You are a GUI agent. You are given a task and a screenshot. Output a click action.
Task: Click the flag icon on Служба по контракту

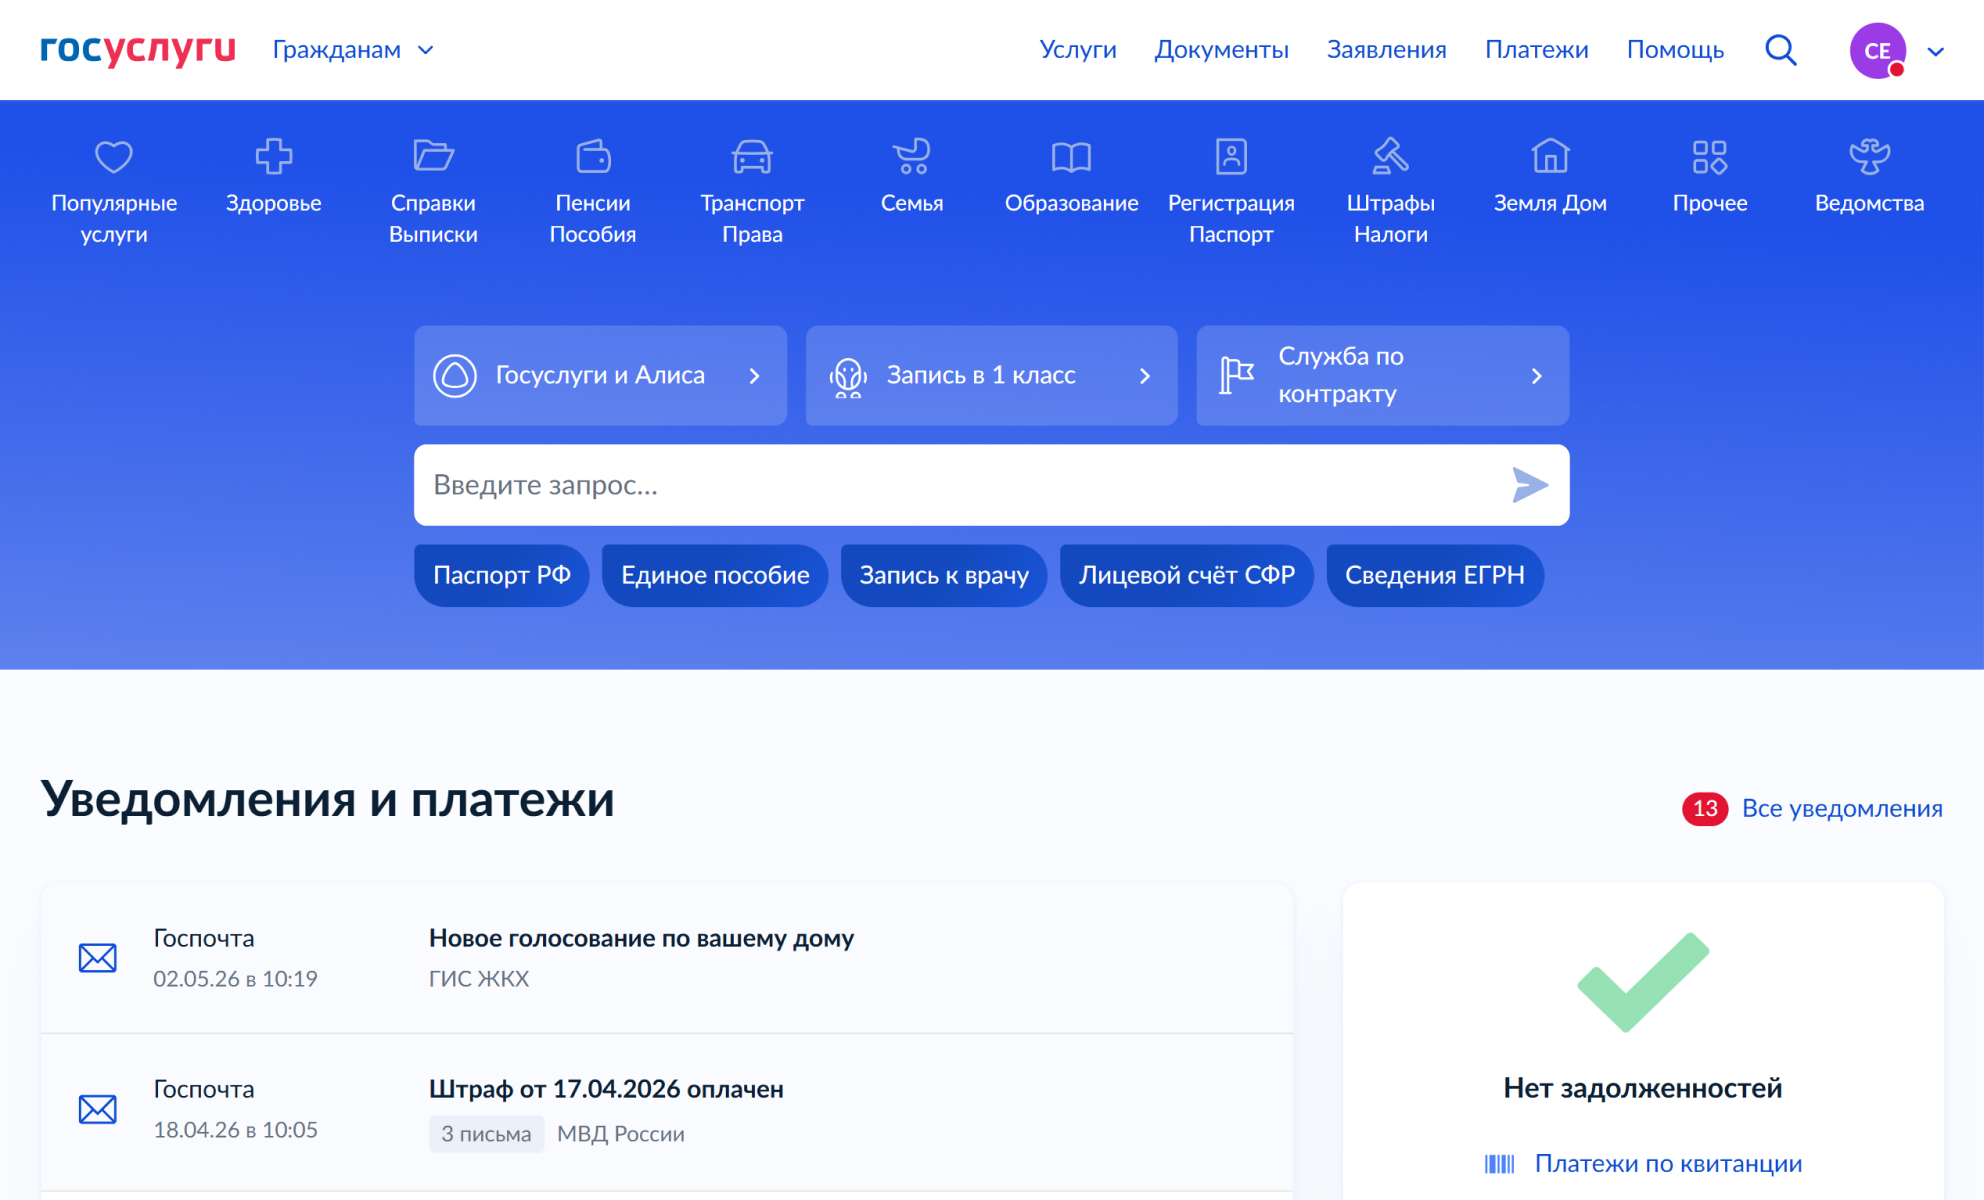[x=1236, y=376]
